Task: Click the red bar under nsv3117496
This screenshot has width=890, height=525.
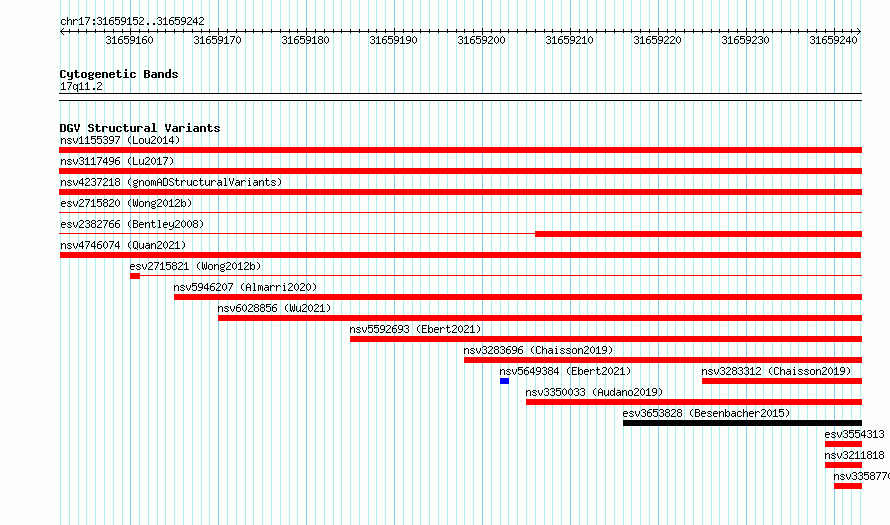Action: tap(460, 171)
